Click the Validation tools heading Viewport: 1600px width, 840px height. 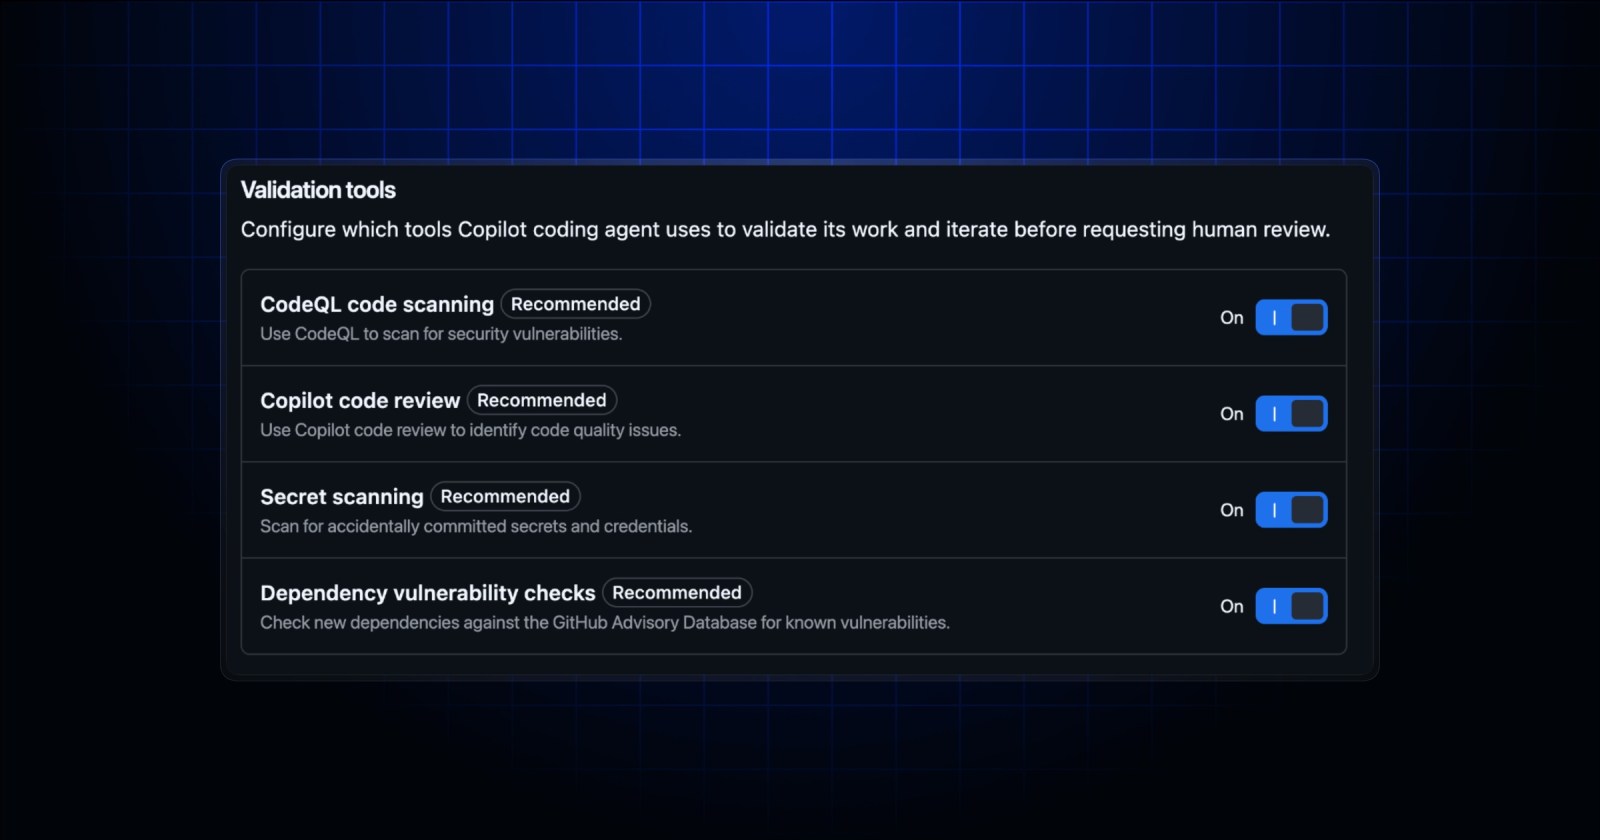click(x=318, y=190)
